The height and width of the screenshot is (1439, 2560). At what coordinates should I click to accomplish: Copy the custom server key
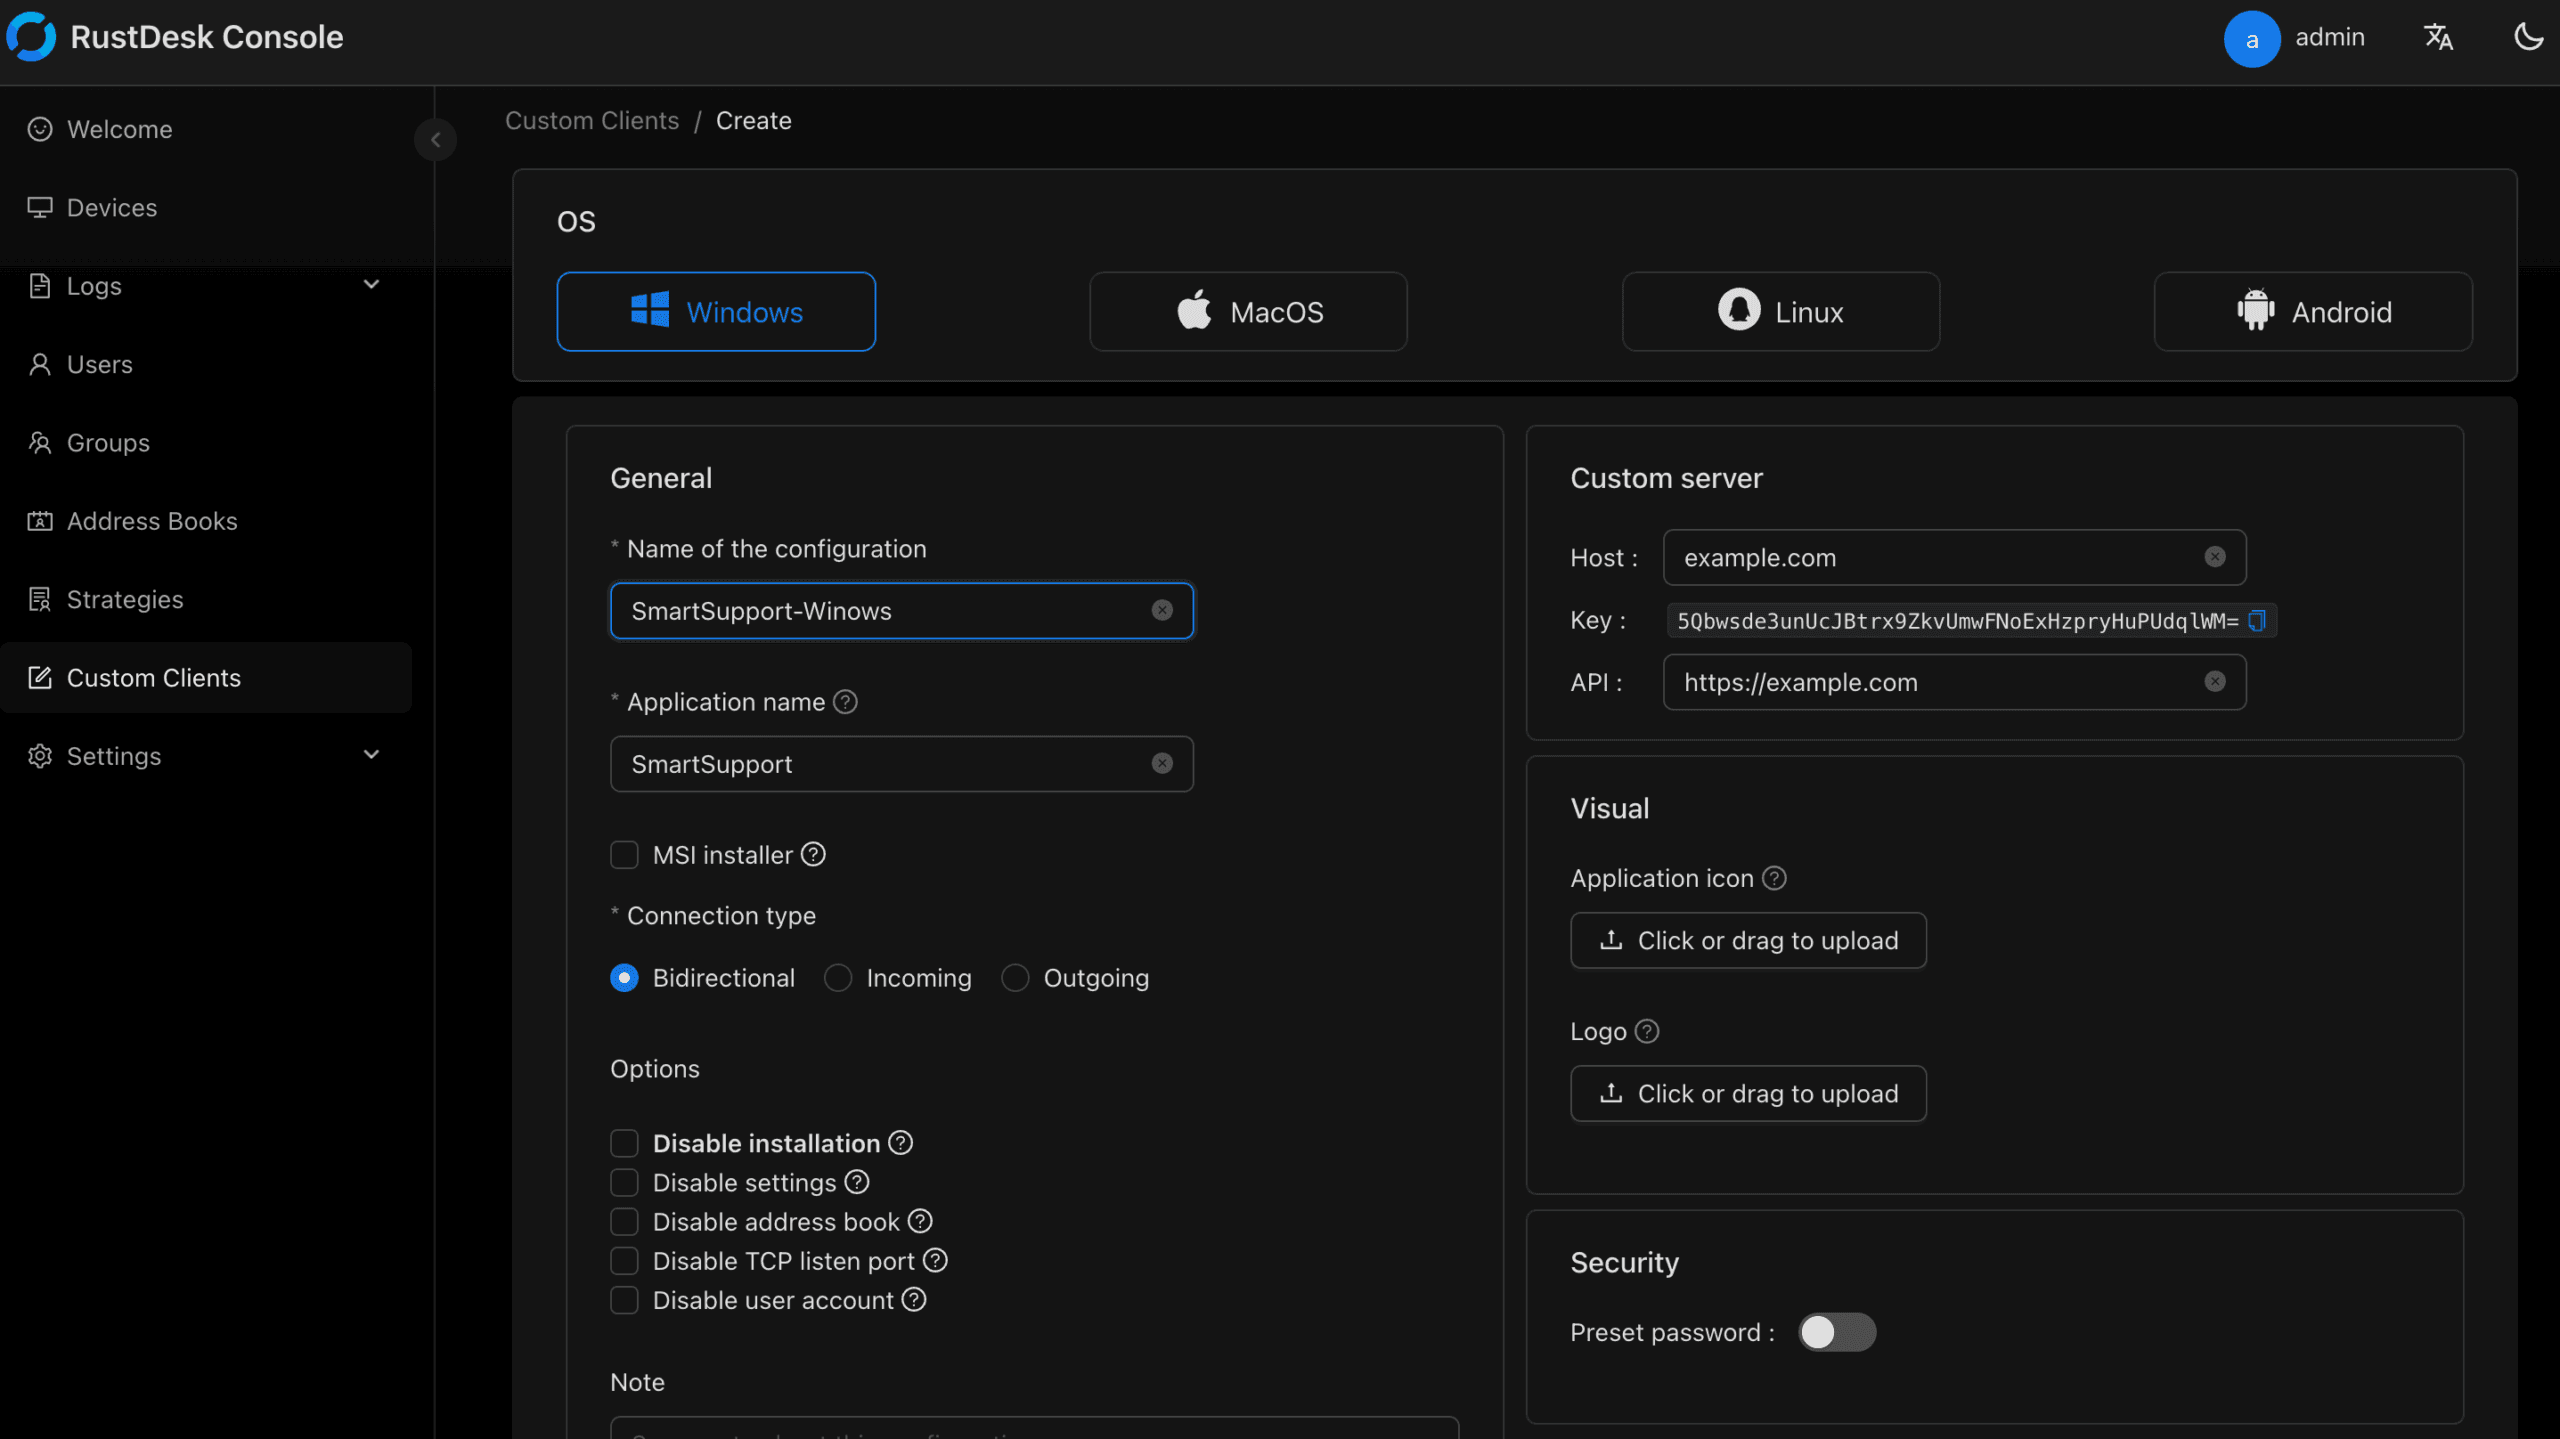(2257, 620)
